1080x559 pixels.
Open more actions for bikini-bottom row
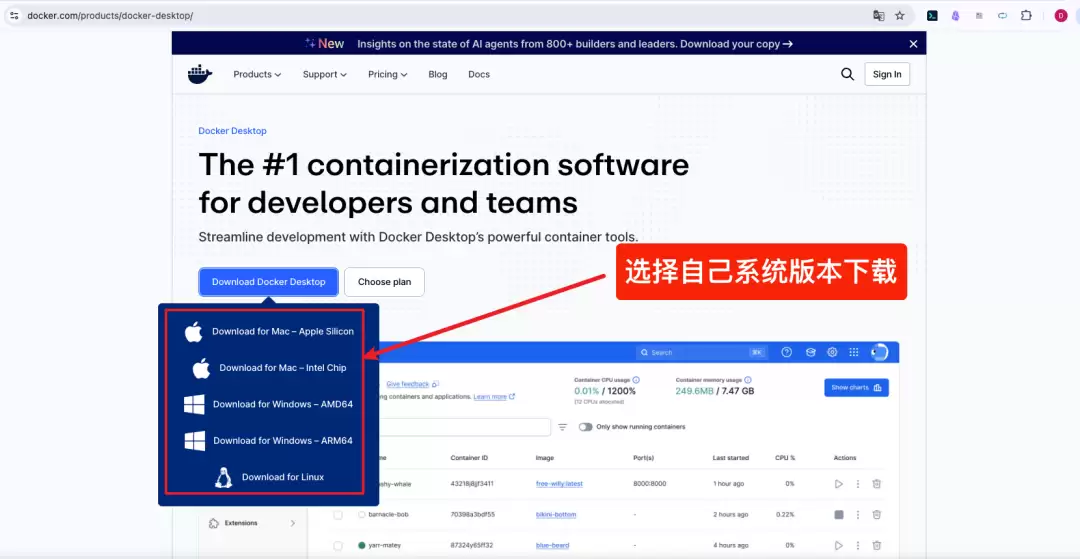[x=858, y=514]
